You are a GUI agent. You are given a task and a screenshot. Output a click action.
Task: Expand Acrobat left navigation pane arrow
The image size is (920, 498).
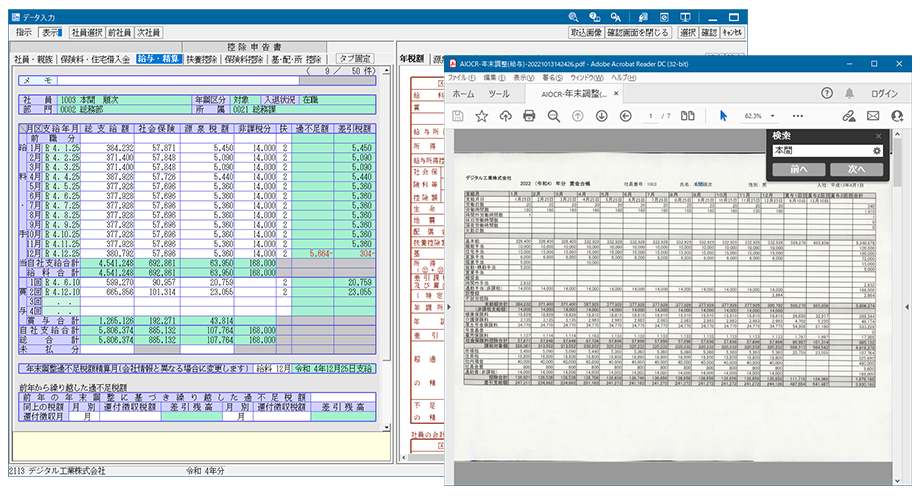click(449, 307)
